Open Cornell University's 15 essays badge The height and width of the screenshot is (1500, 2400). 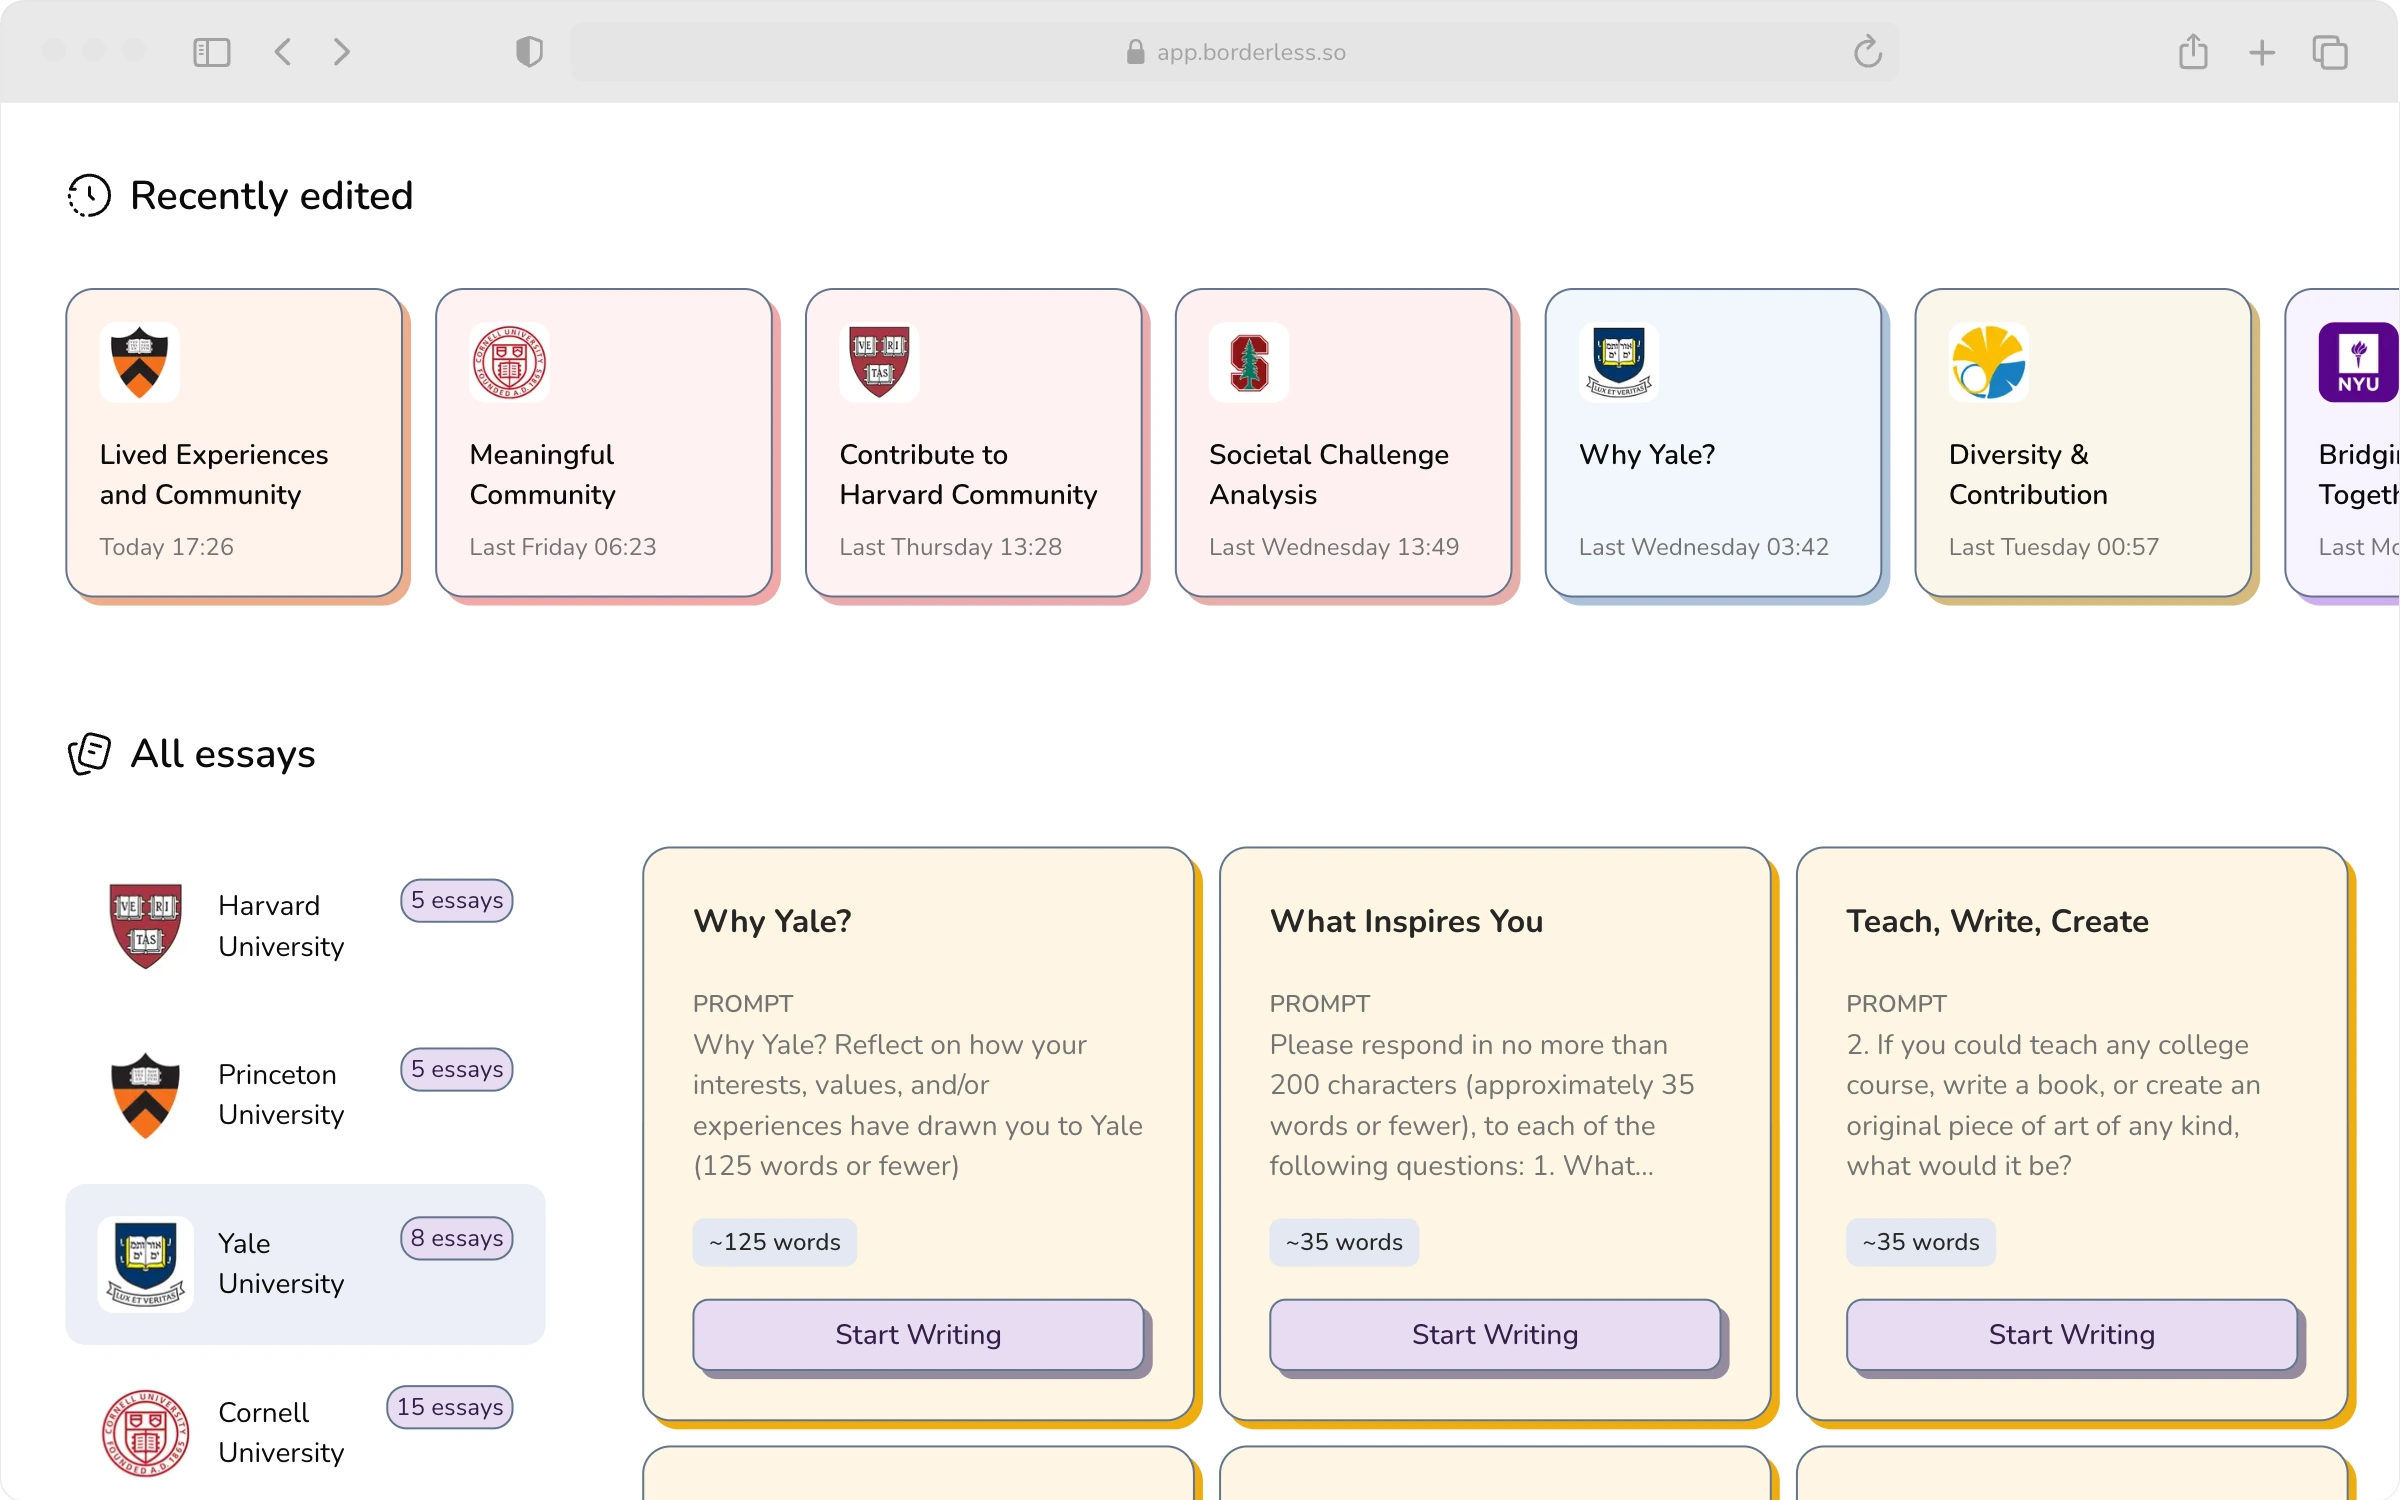click(x=450, y=1407)
